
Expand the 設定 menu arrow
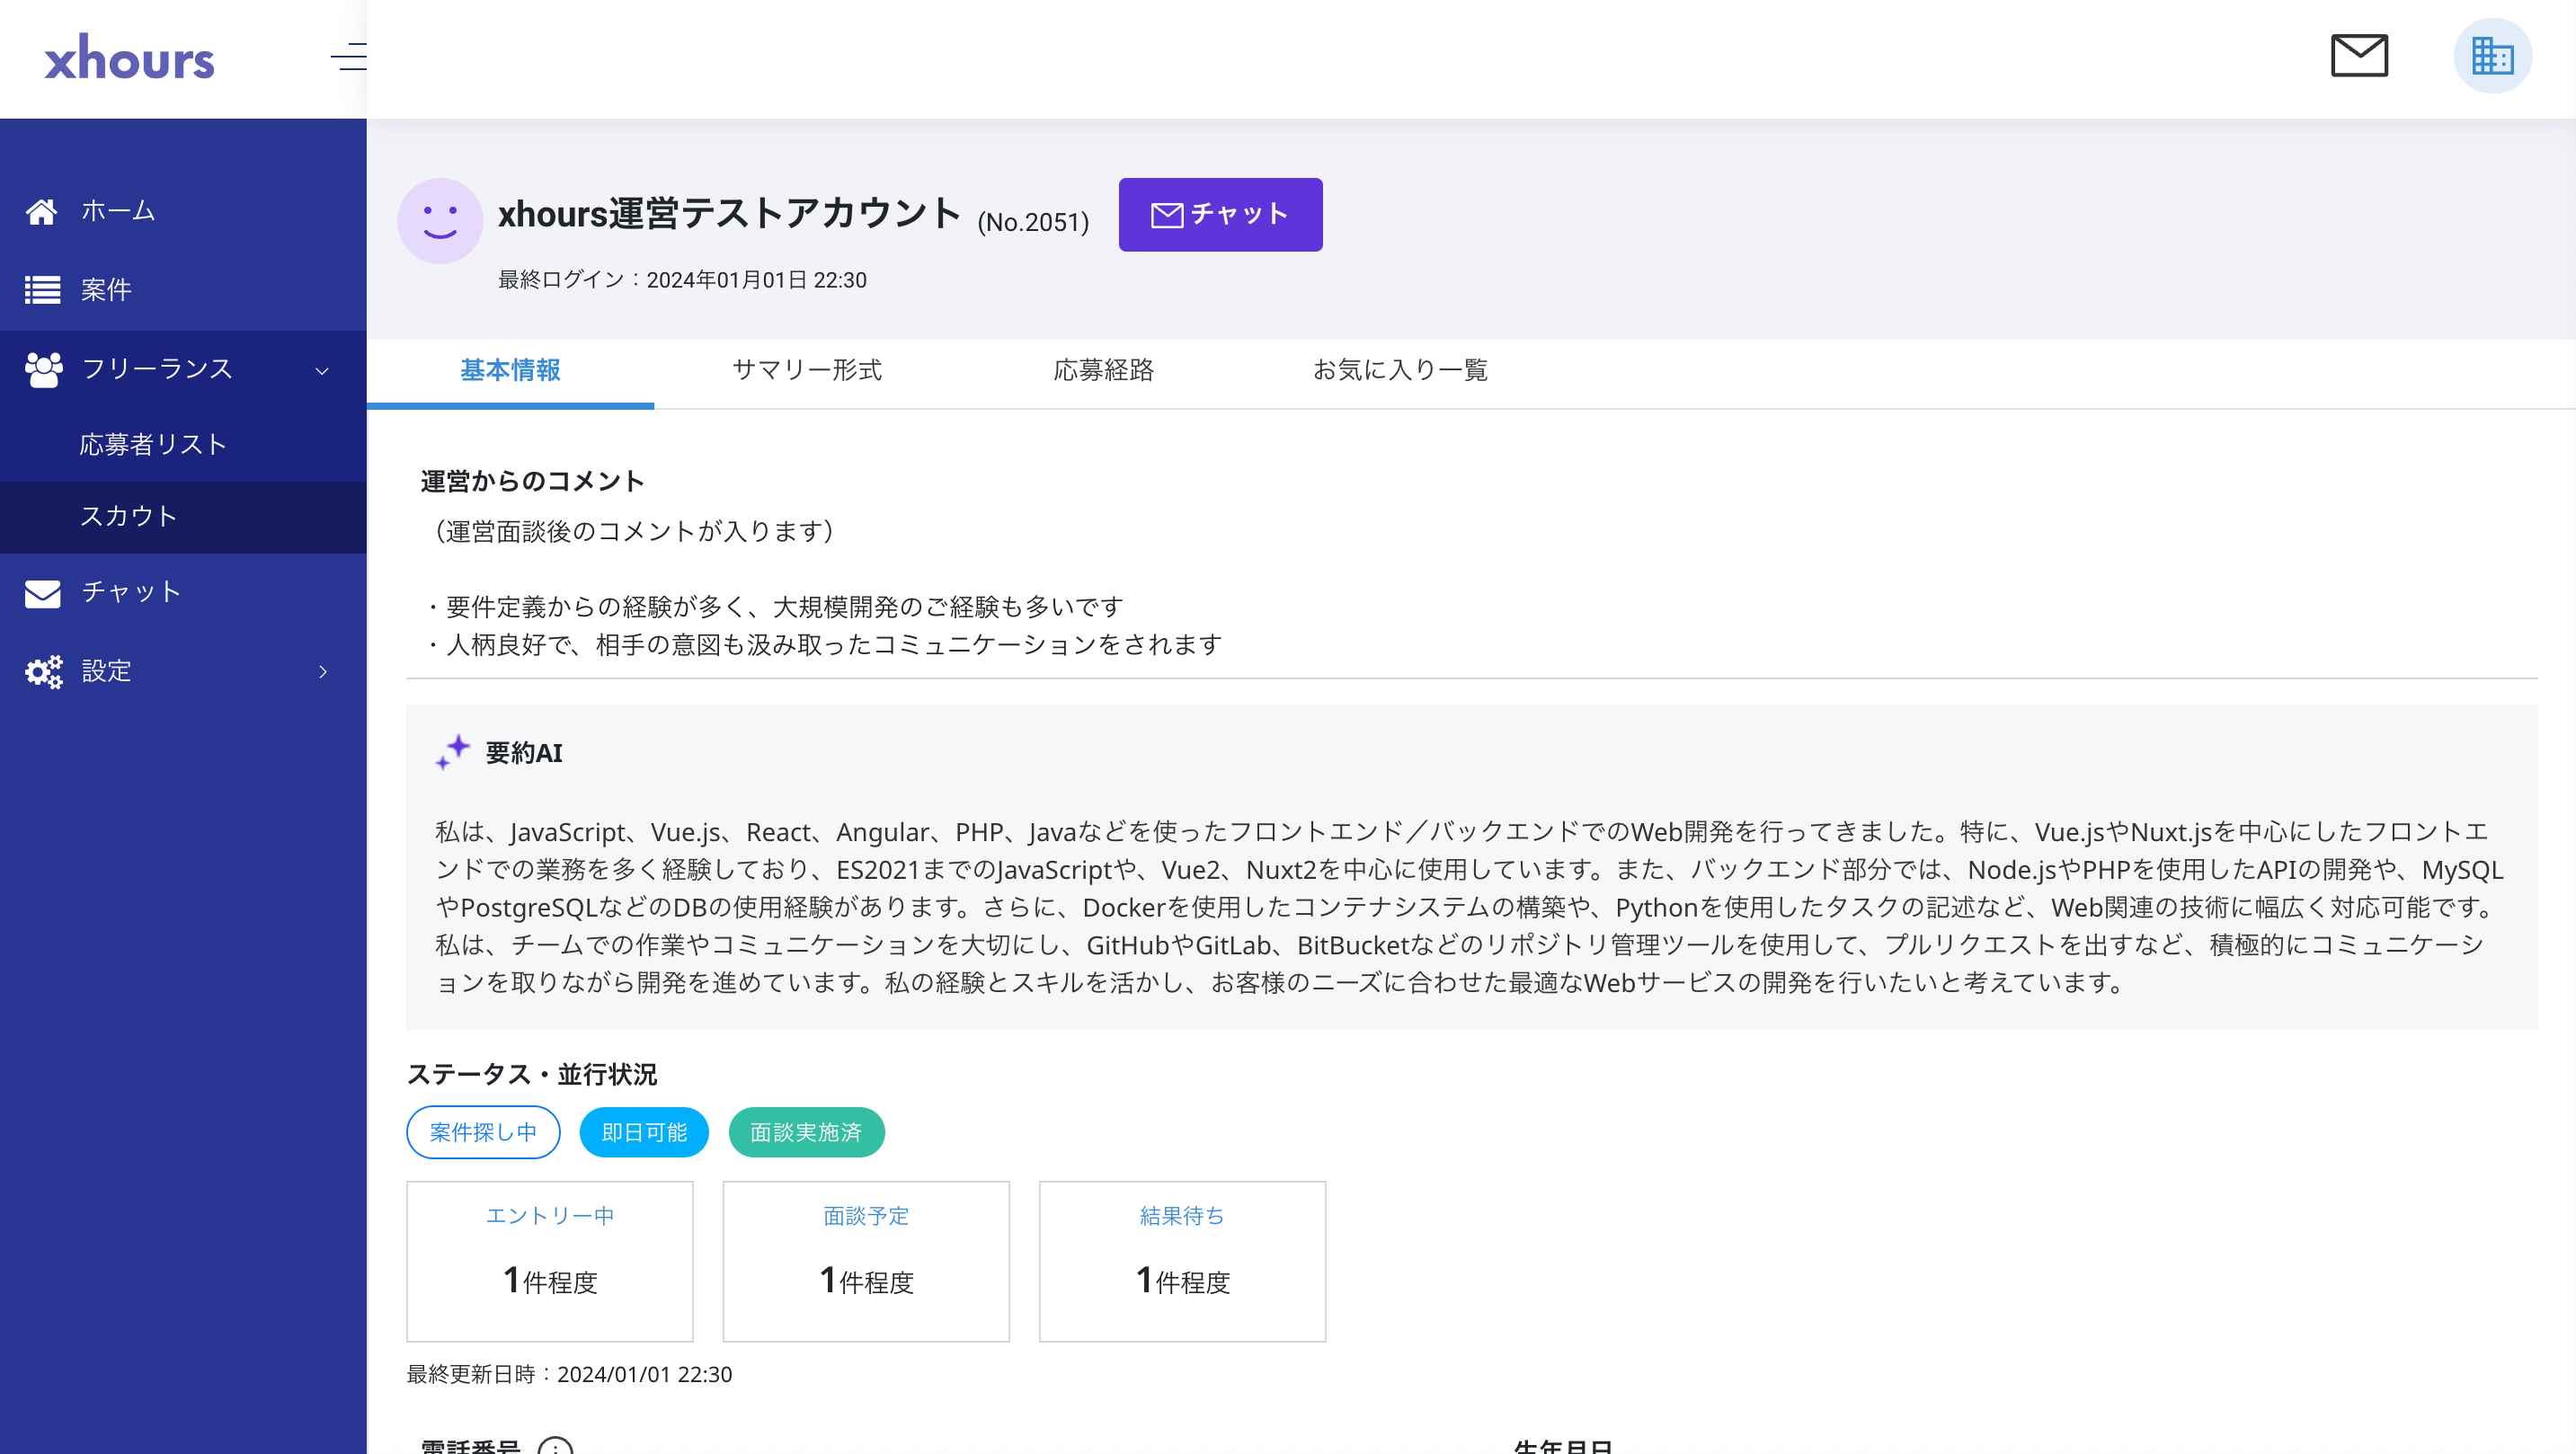pyautogui.click(x=322, y=672)
